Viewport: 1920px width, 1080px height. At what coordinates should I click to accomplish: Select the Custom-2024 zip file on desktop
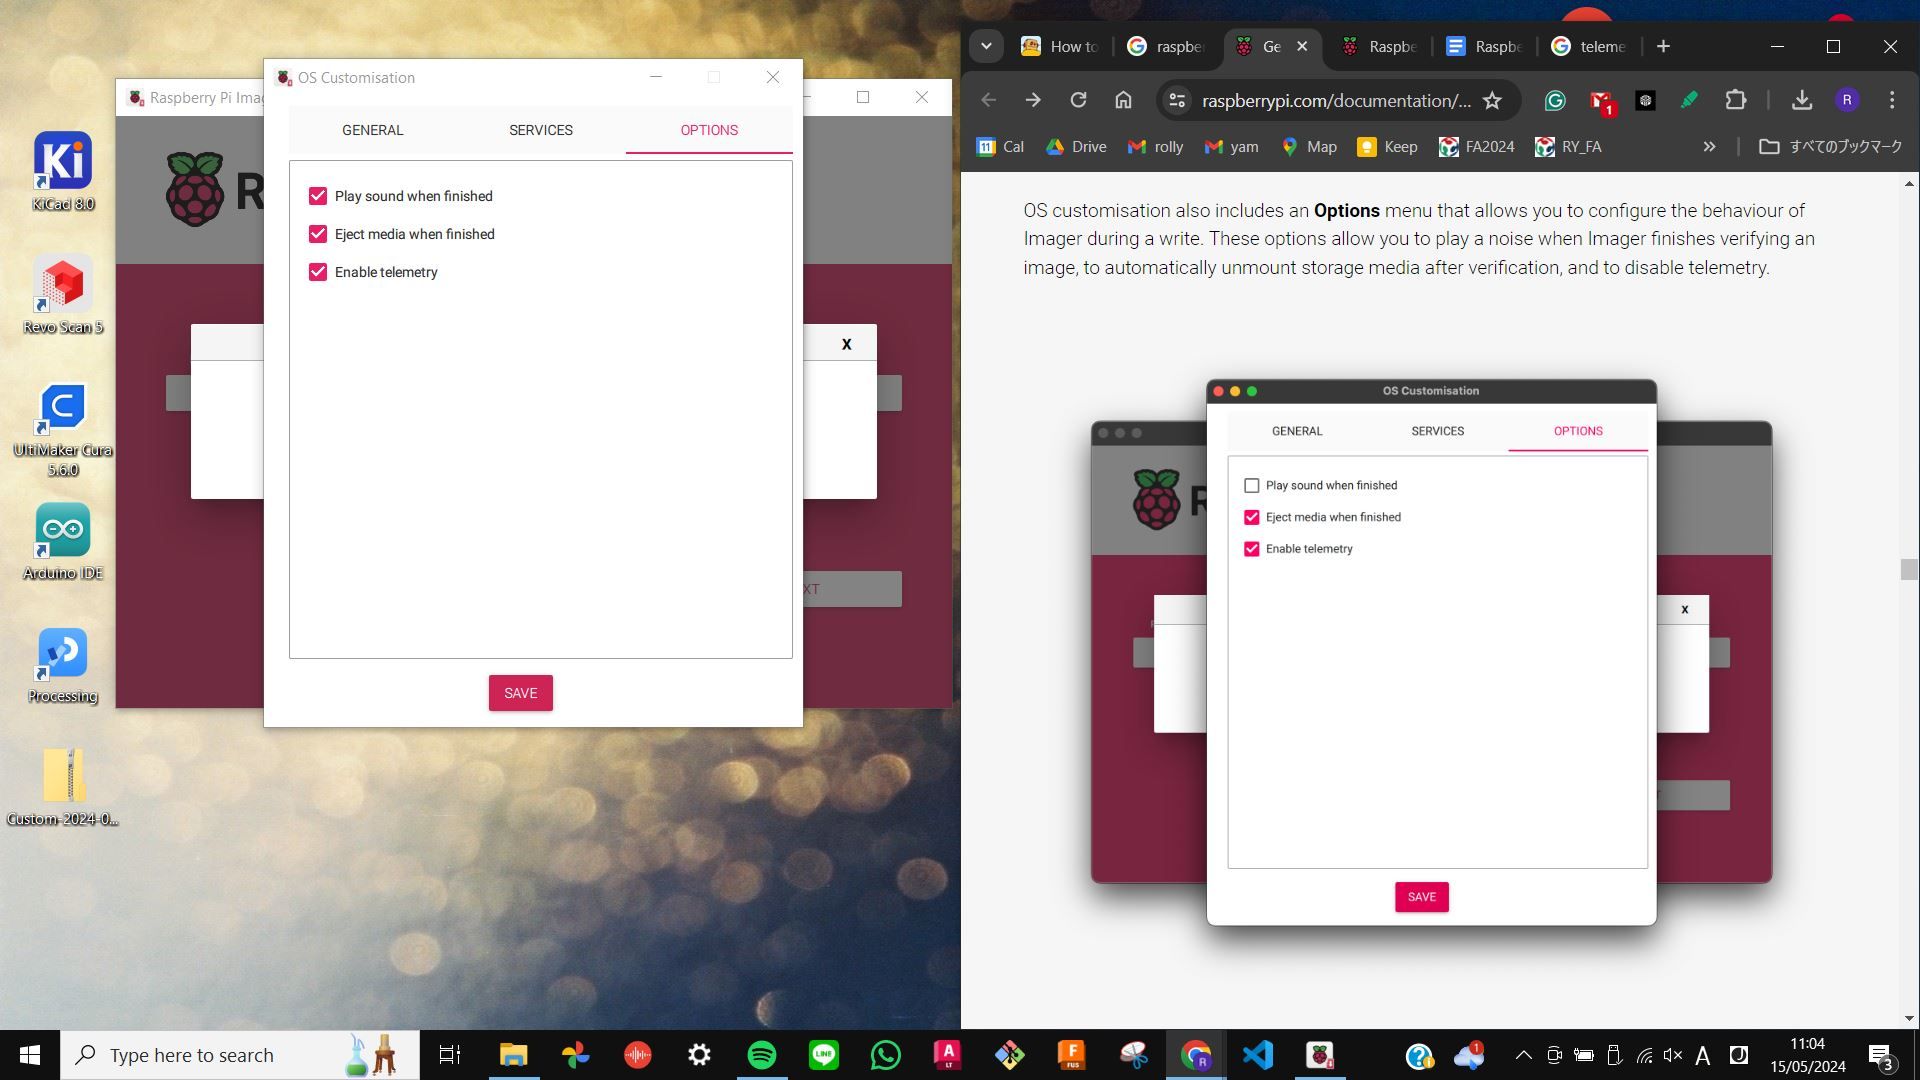(63, 788)
